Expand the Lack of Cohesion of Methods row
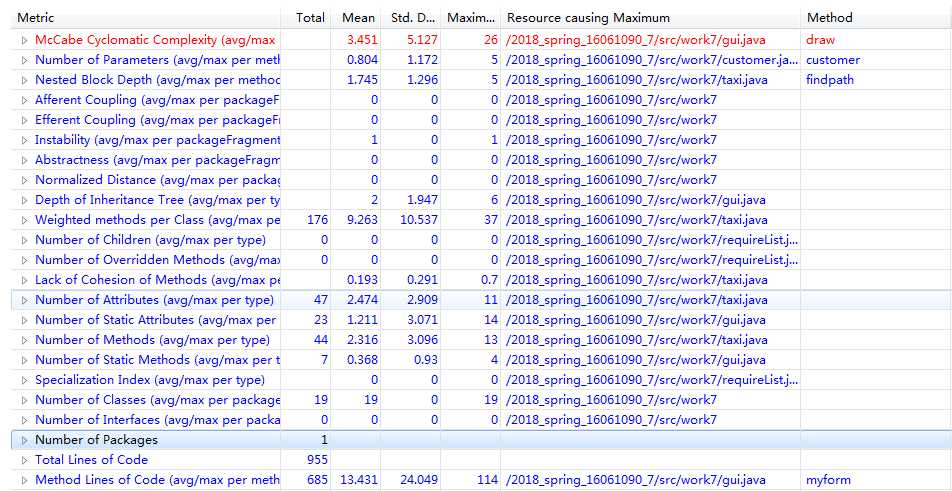The image size is (952, 491). point(24,280)
